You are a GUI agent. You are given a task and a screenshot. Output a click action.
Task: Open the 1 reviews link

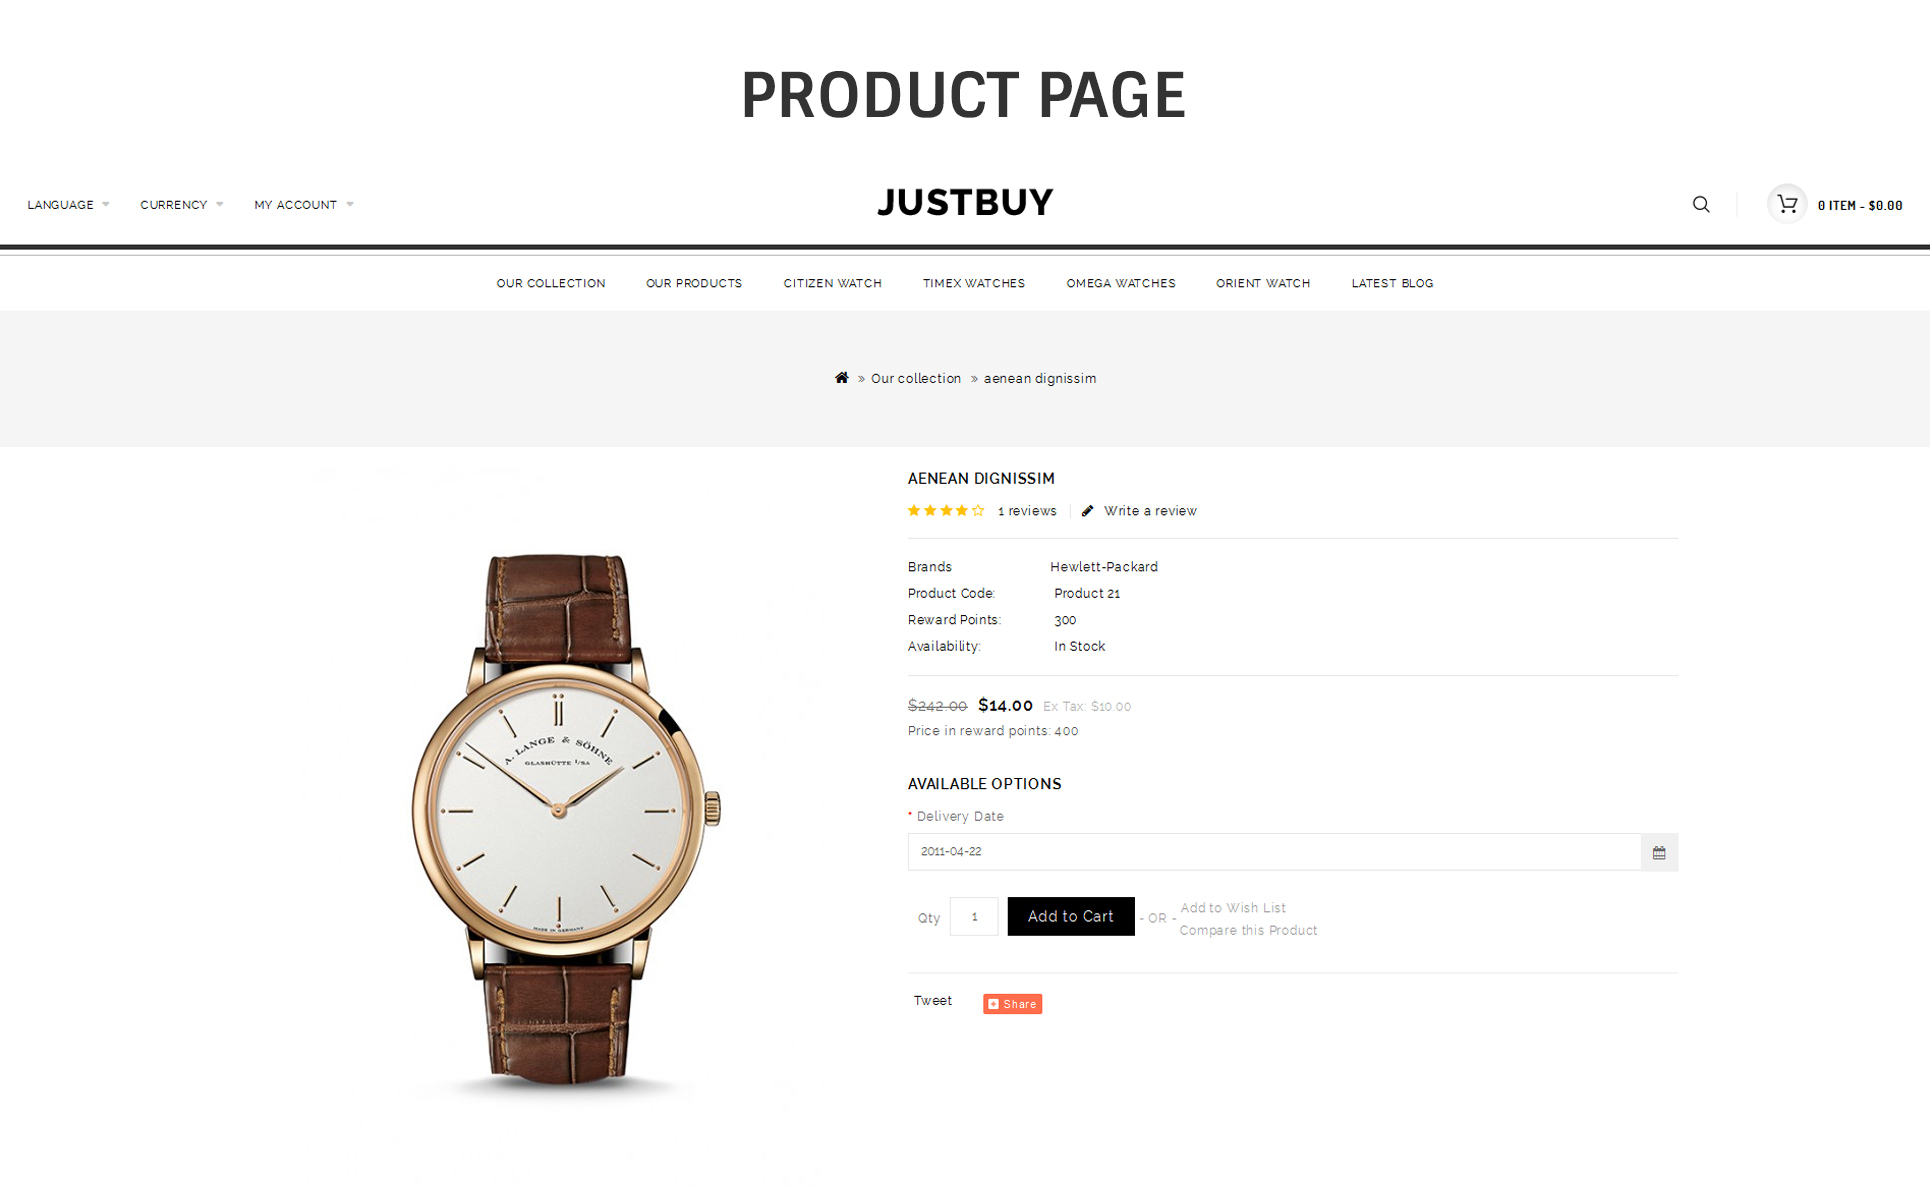[x=1027, y=511]
